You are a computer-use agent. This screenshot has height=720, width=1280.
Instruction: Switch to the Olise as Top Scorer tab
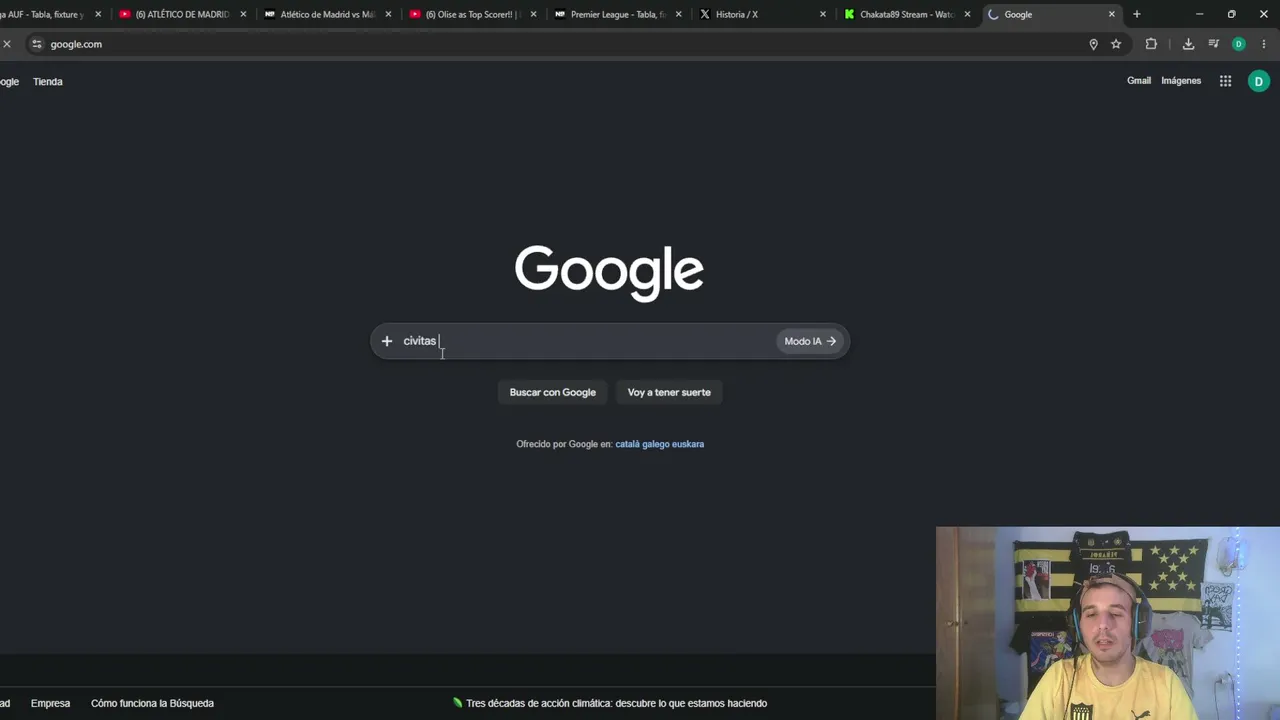click(472, 14)
